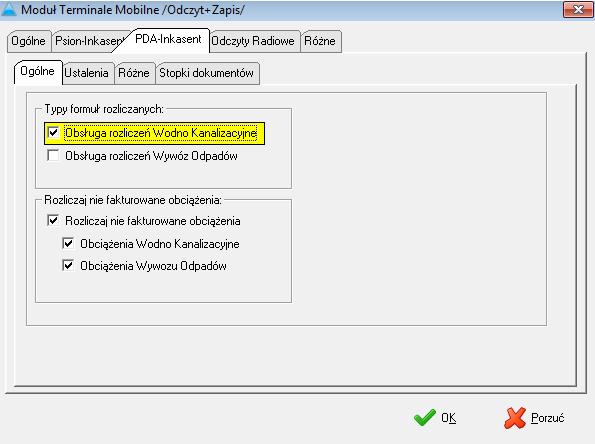Viewport: 595px width, 444px height.
Task: Click the 'Rozliczaj nie fakturowane obciążenia:' group label
Action: pos(133,200)
